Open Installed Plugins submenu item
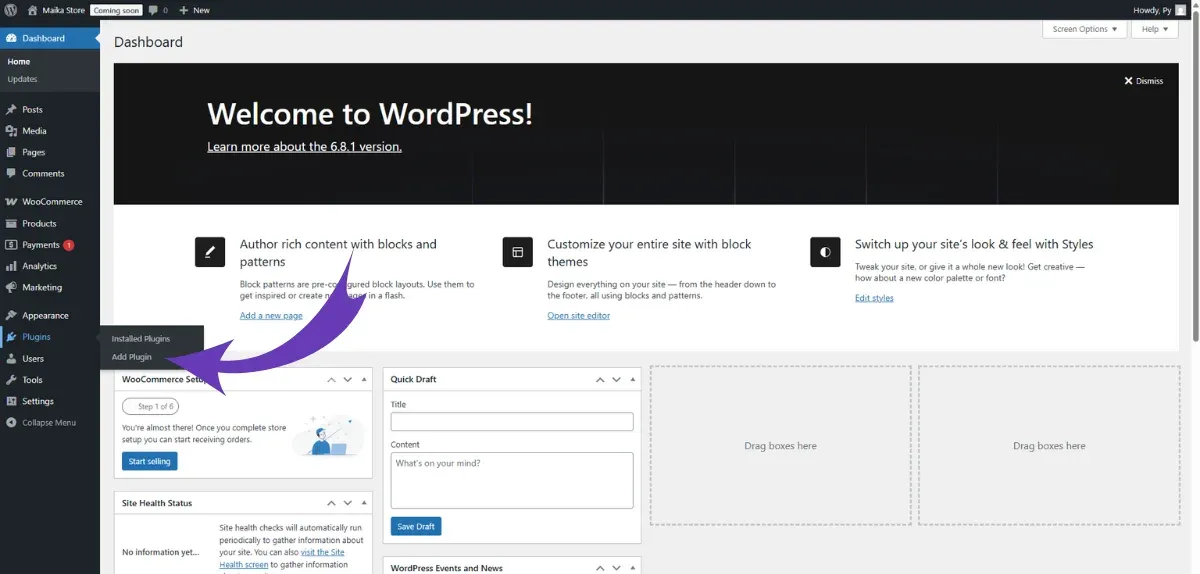This screenshot has width=1200, height=574. (140, 339)
